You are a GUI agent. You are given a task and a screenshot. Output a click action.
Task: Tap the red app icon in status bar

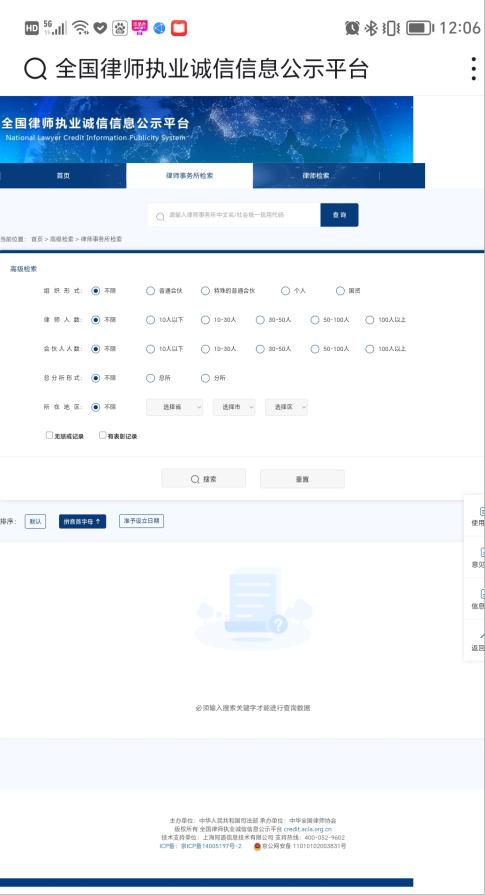[x=179, y=27]
